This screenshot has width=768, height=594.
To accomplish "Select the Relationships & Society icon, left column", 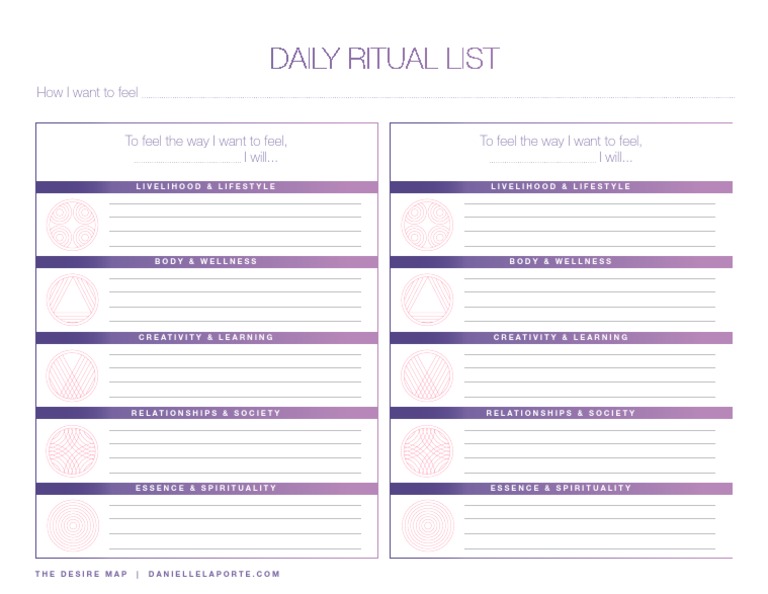I will pos(72,450).
